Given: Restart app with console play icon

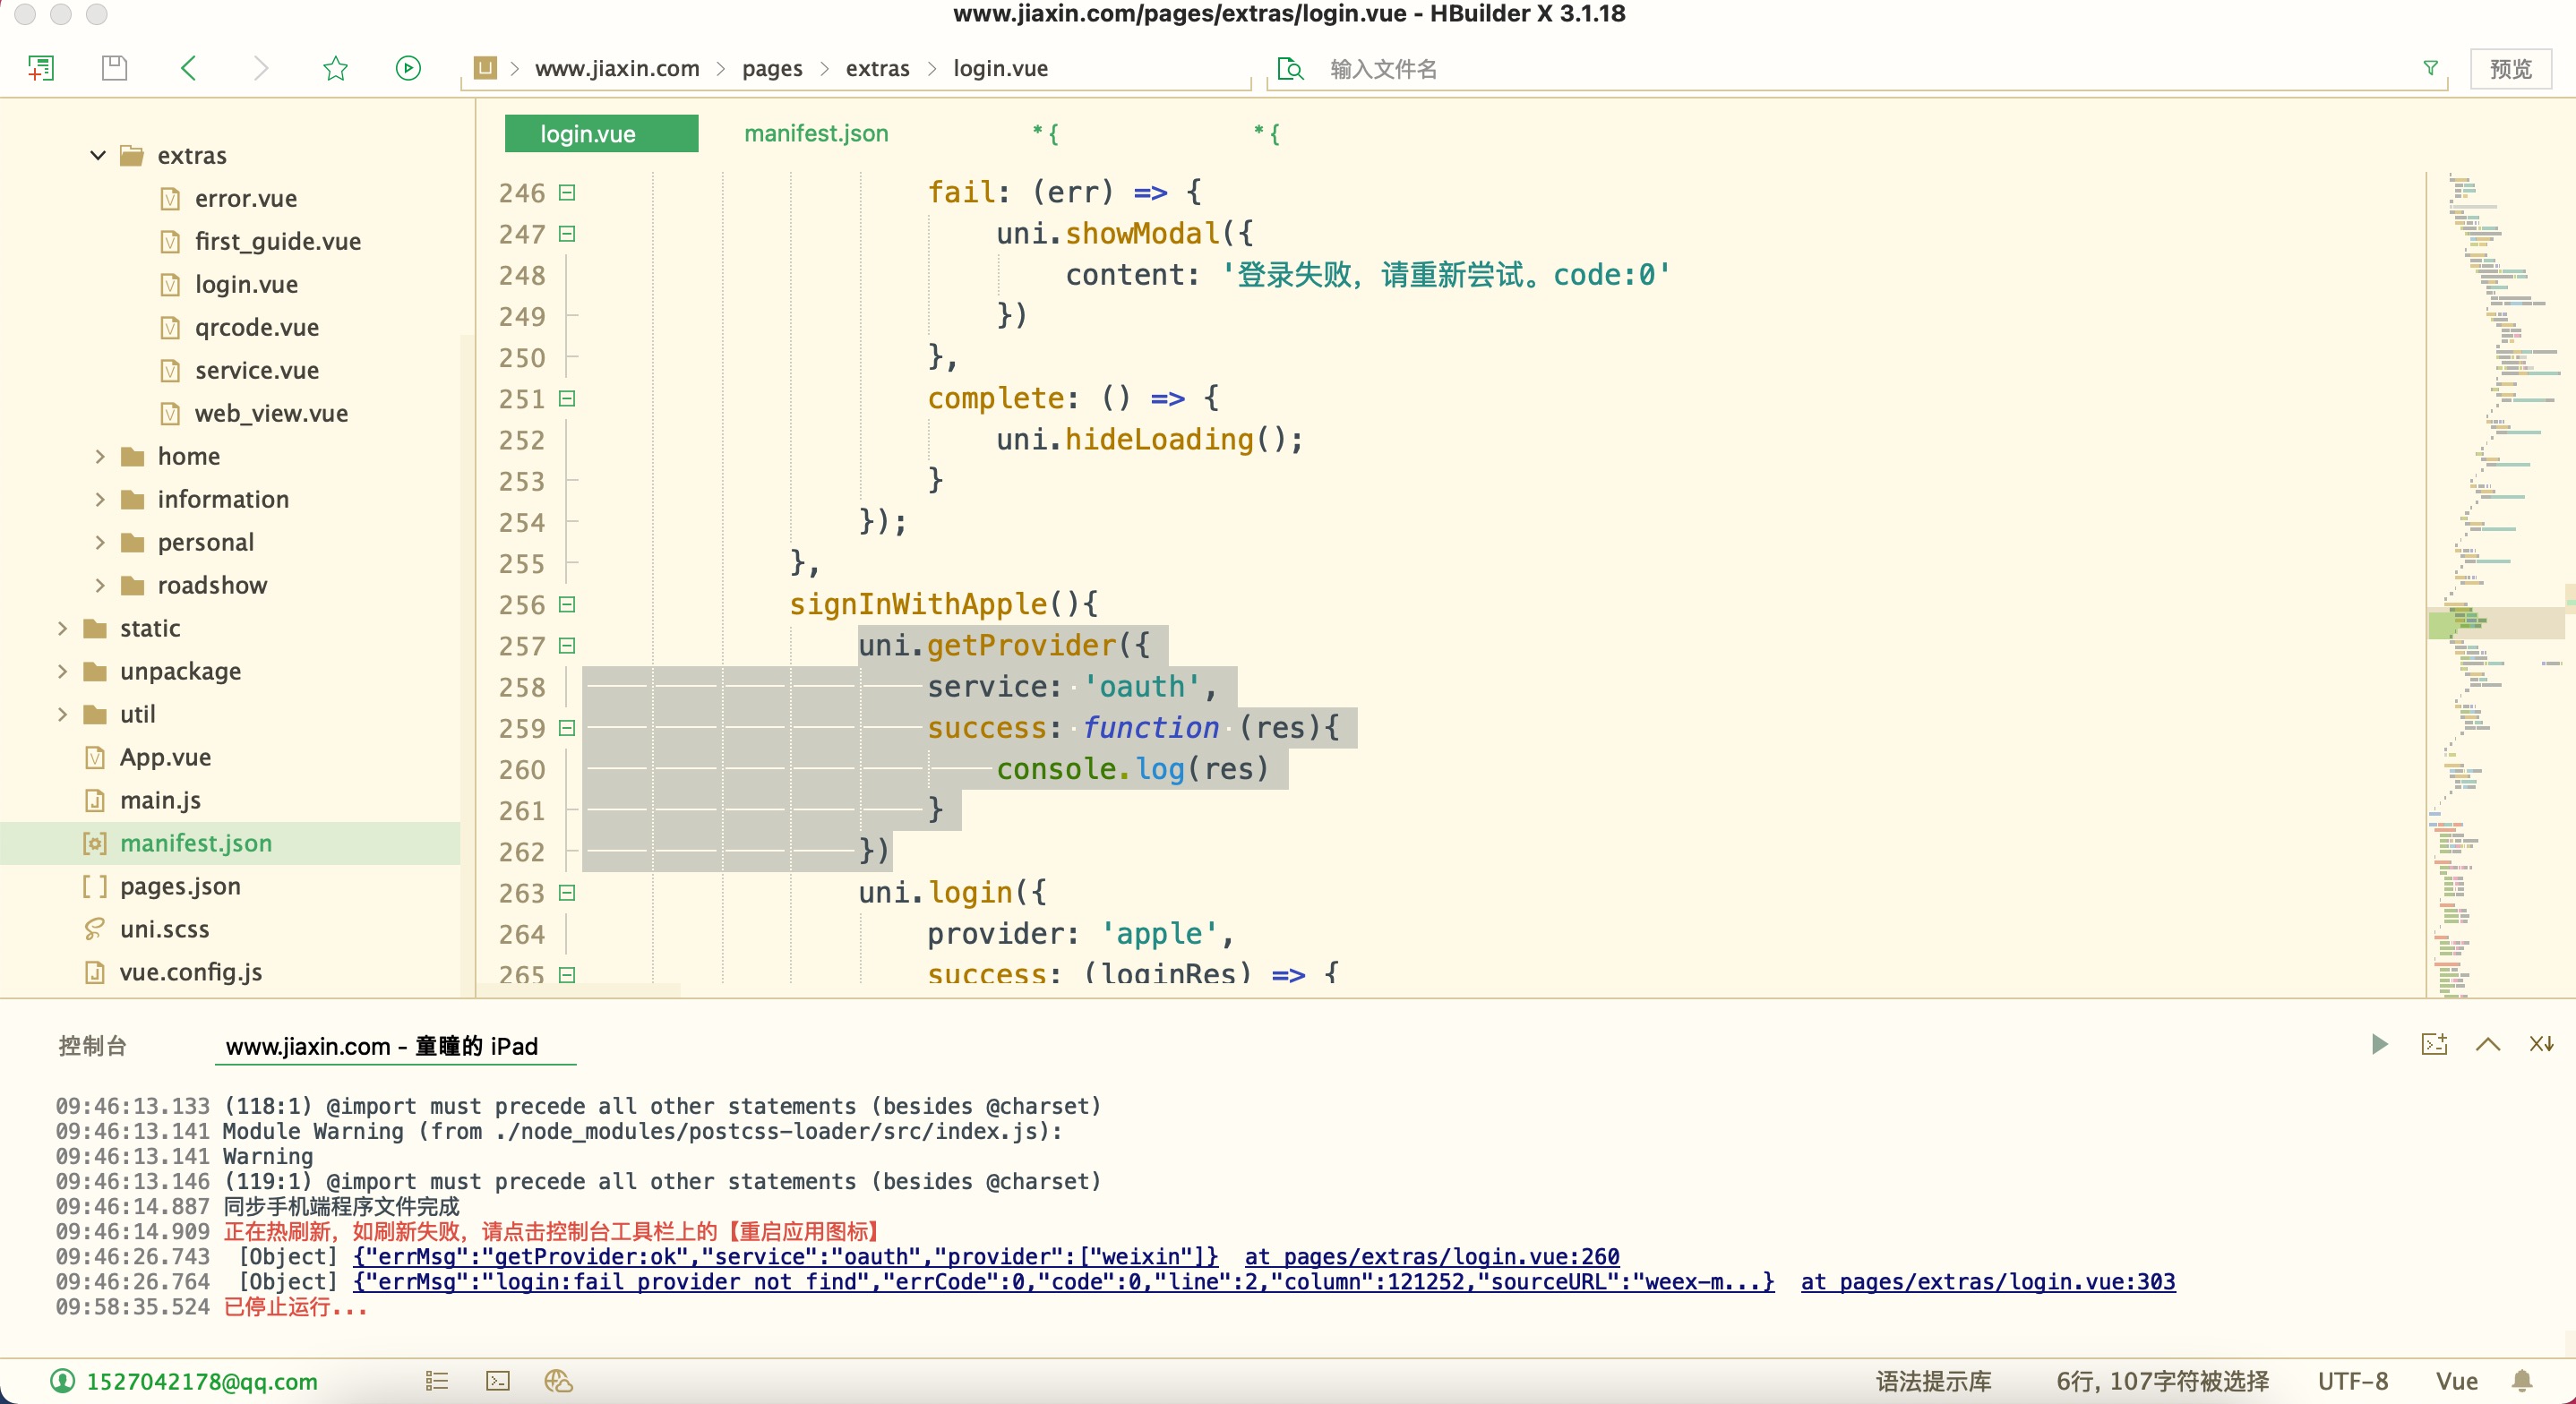Looking at the screenshot, I should coord(2379,1045).
